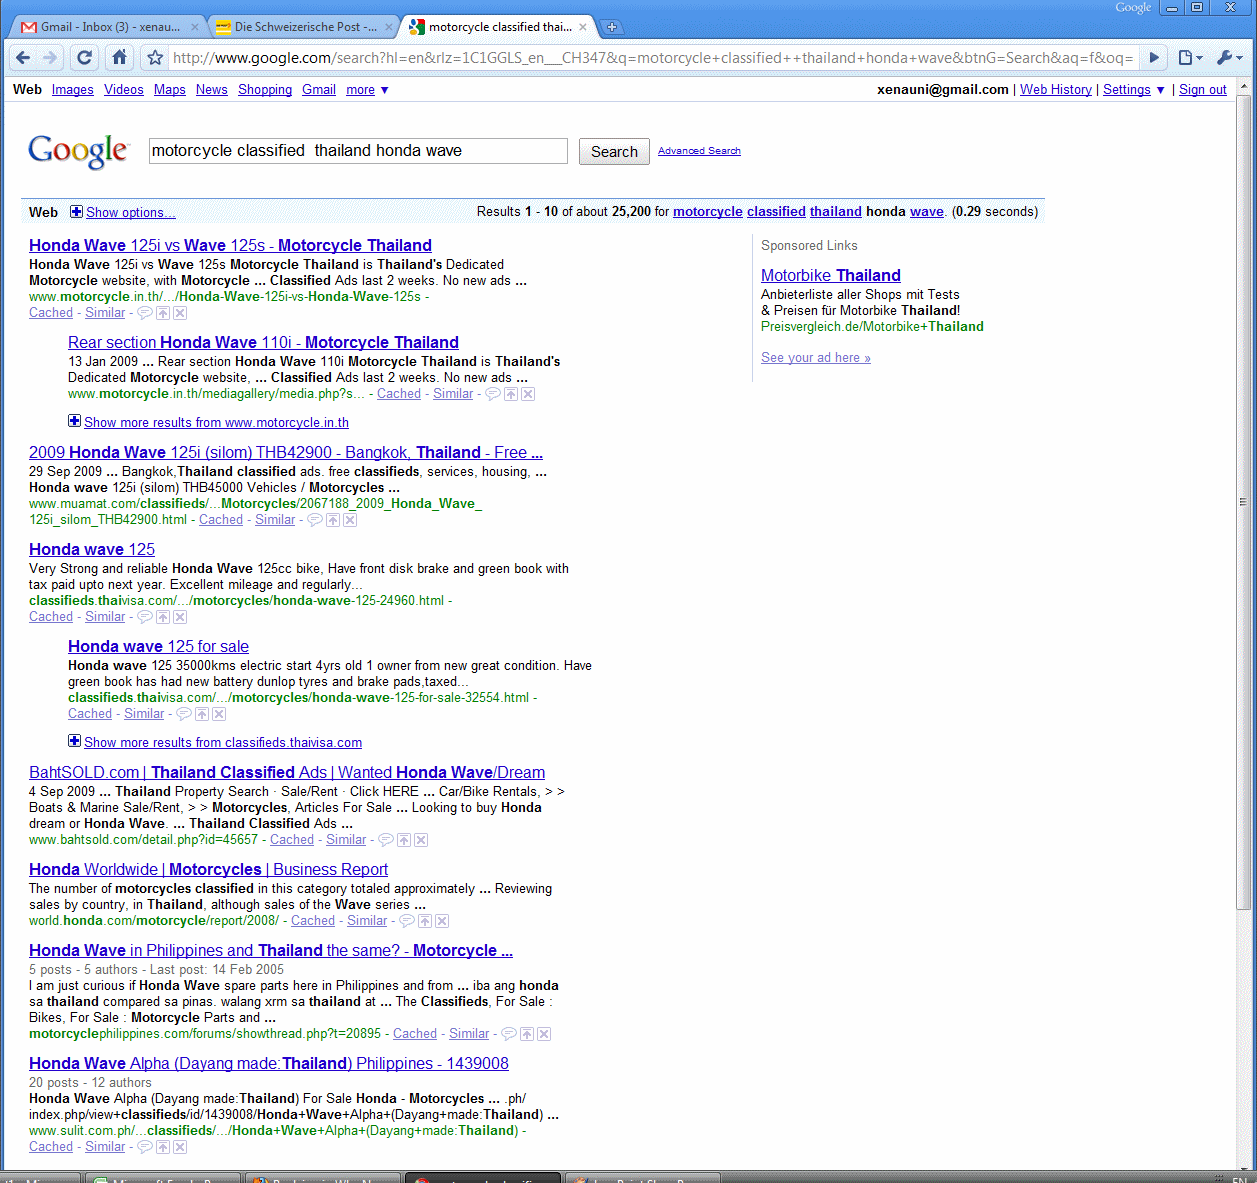The width and height of the screenshot is (1257, 1183).
Task: Open Videos search
Action: (124, 90)
